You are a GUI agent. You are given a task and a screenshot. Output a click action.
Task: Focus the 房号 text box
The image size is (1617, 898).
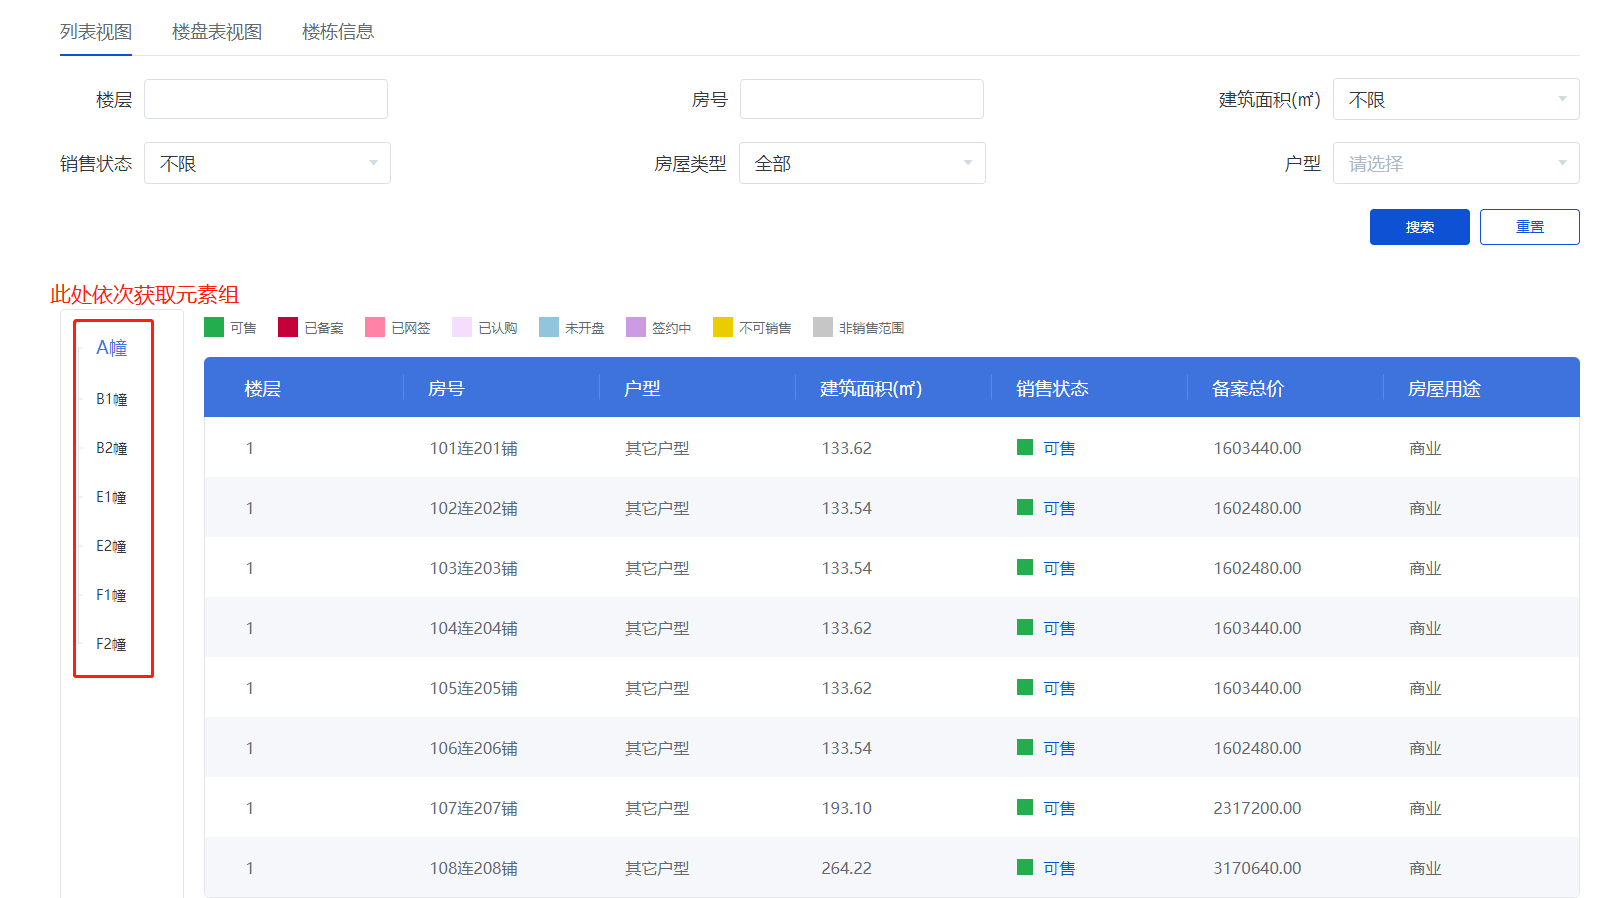[861, 99]
